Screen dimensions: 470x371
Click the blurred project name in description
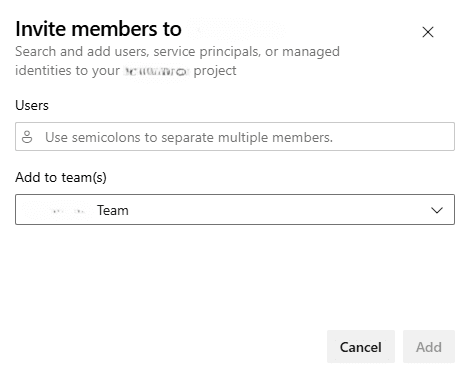(157, 71)
